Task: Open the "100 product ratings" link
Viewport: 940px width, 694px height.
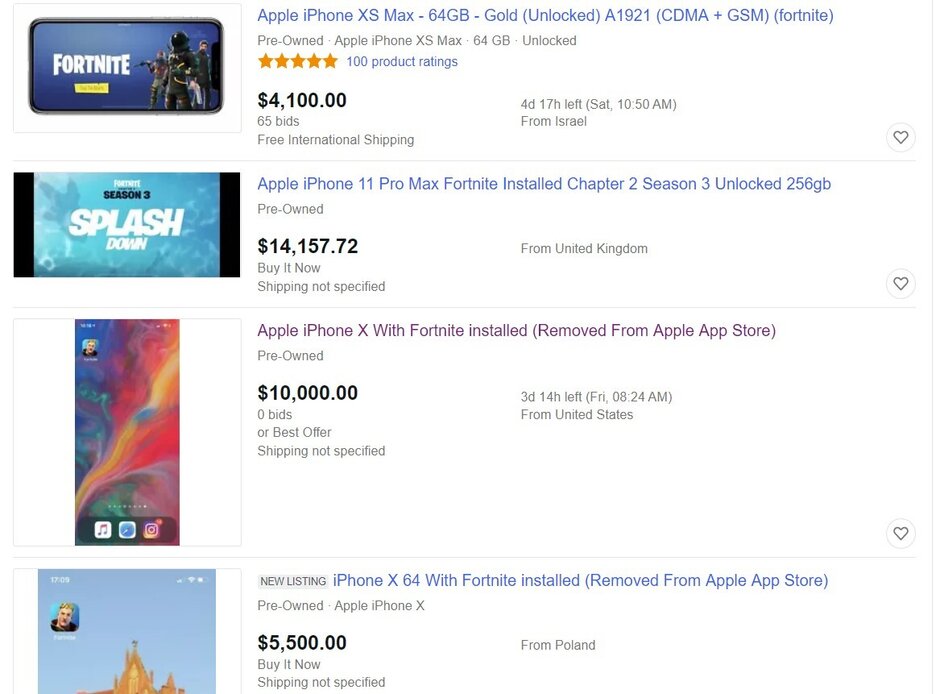Action: (x=402, y=61)
